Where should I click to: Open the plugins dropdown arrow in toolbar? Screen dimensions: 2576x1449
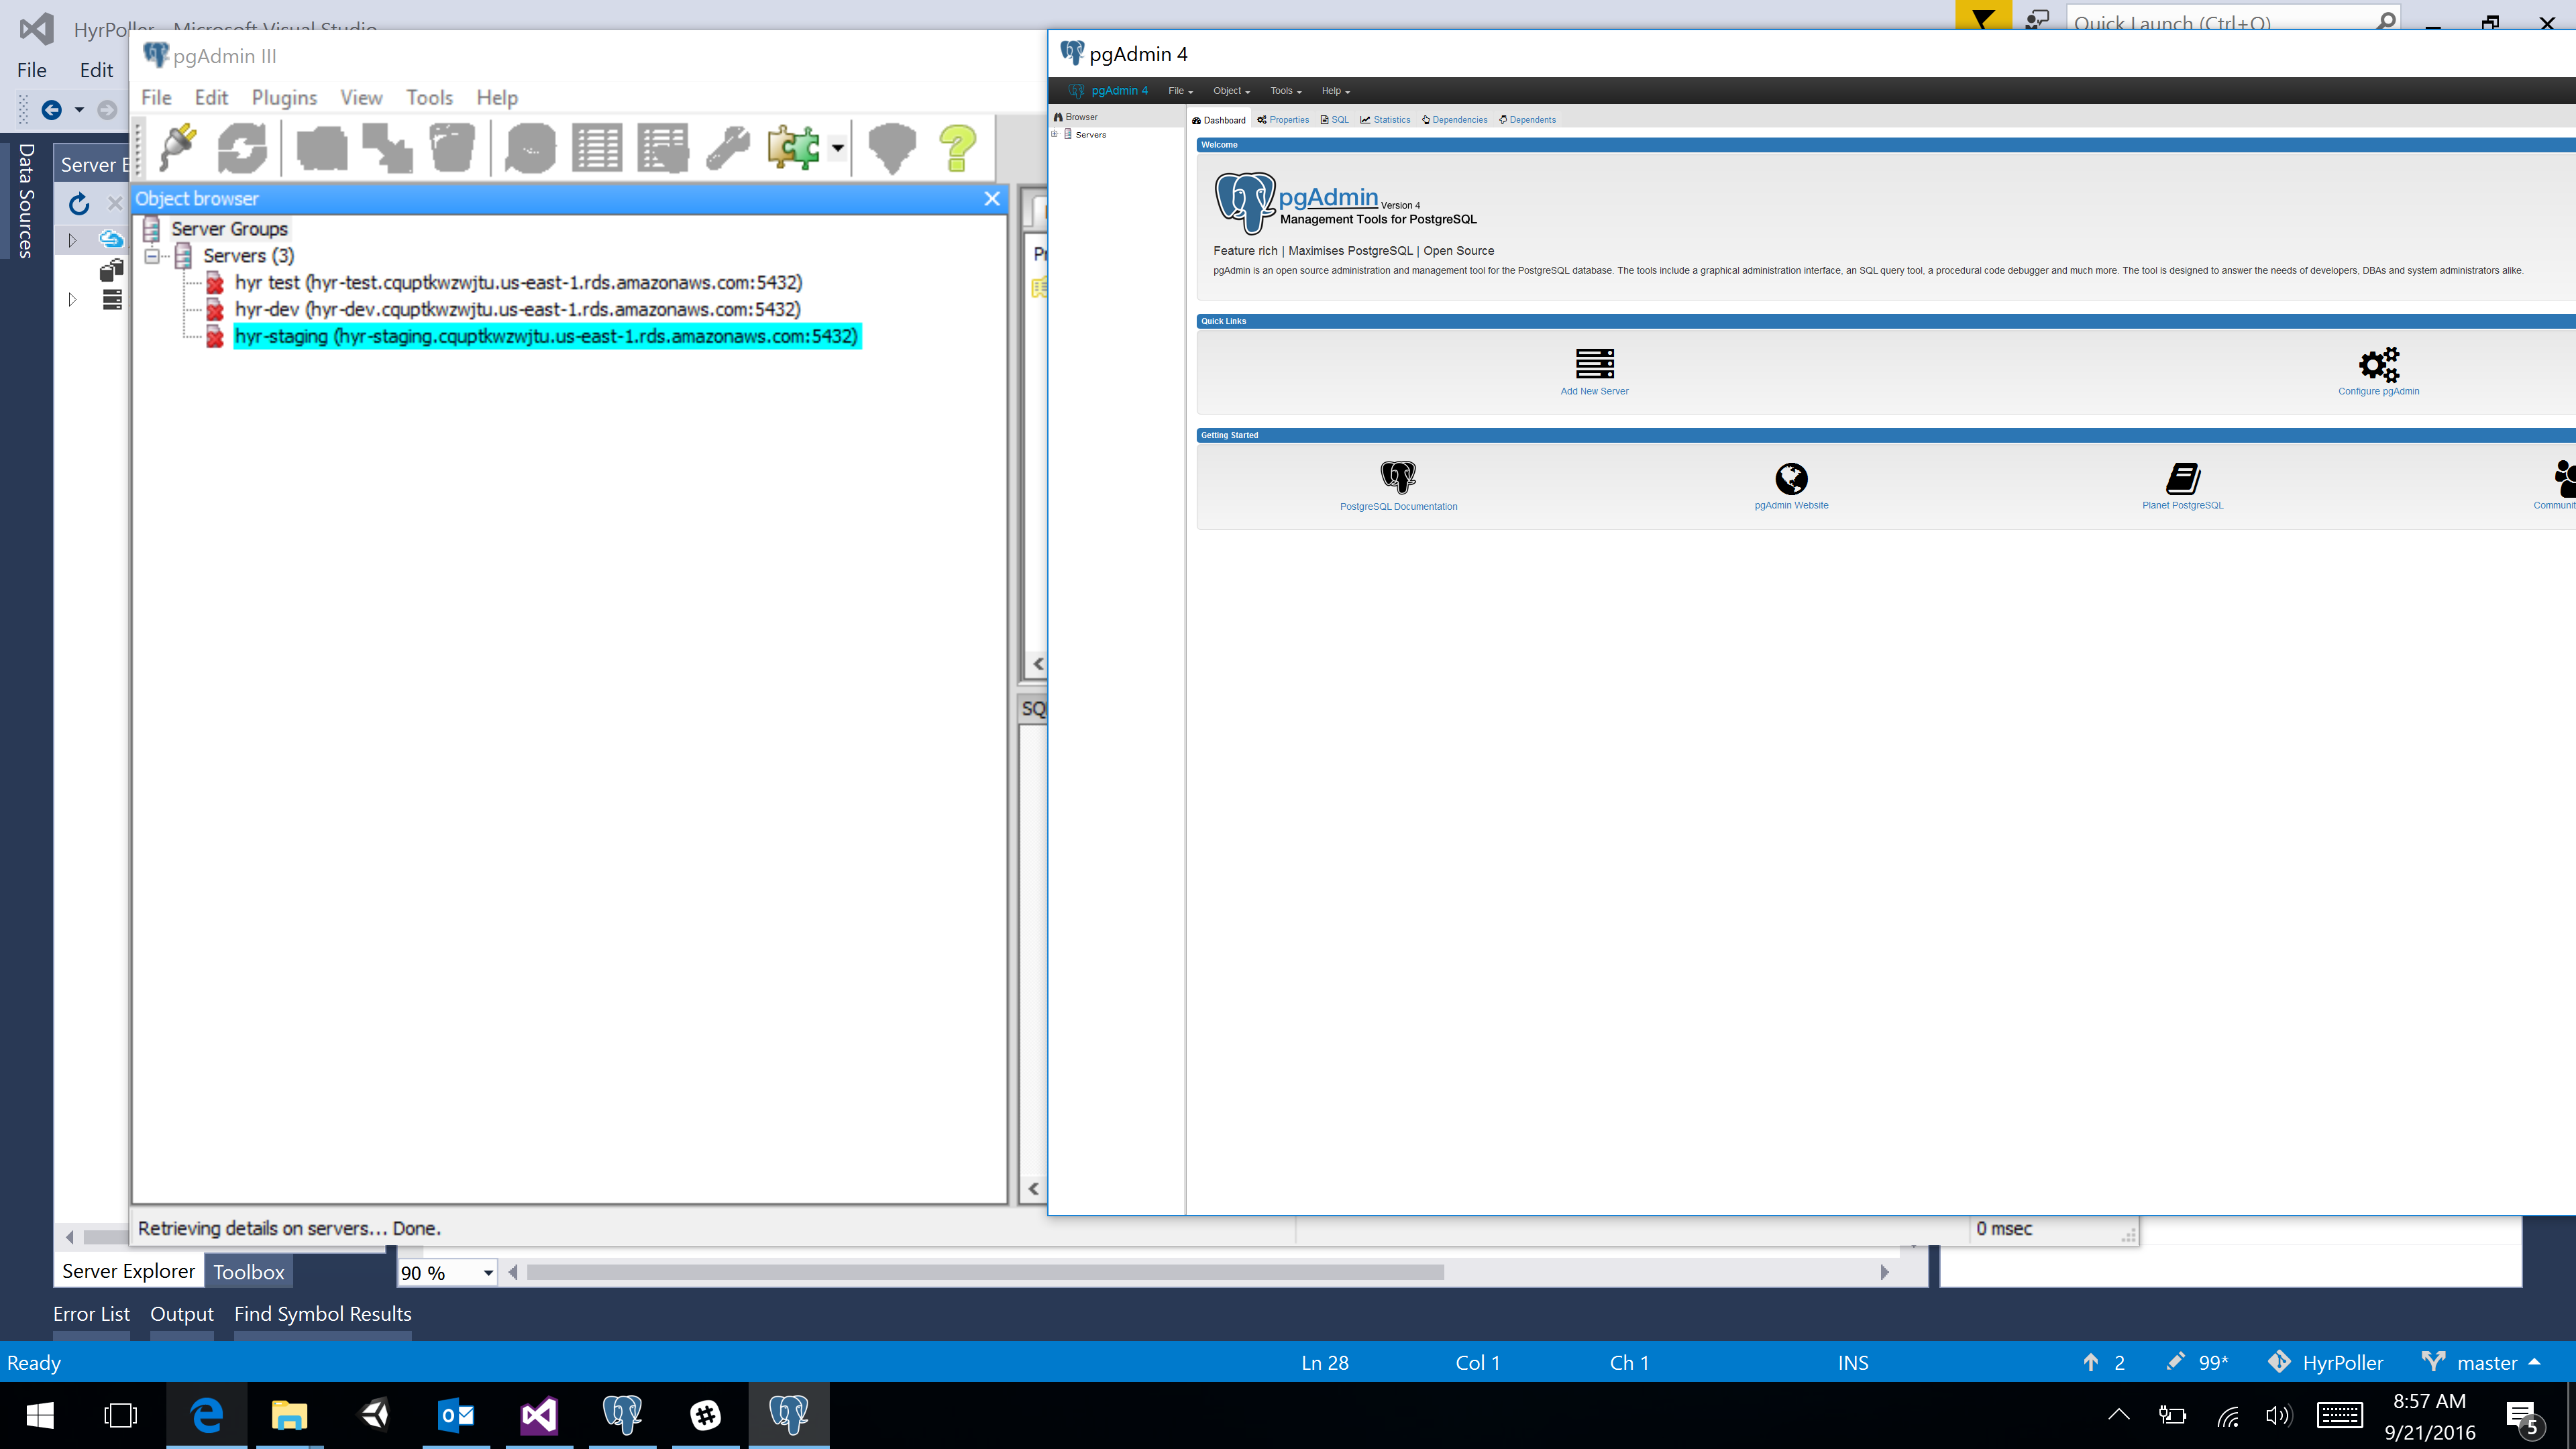click(x=838, y=148)
